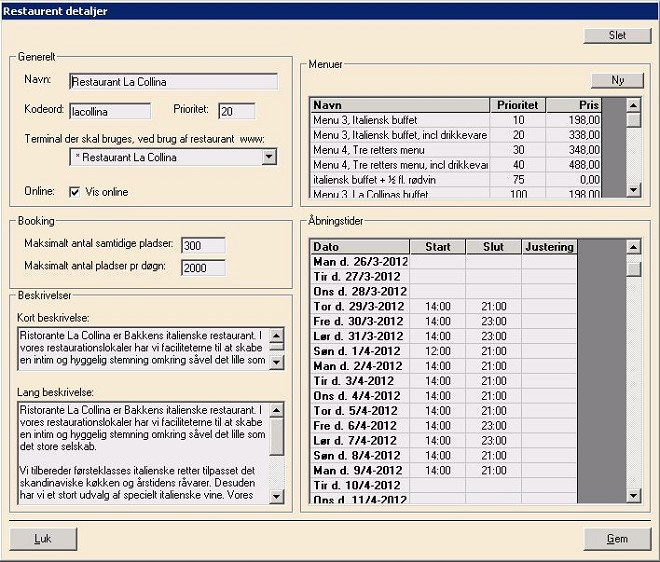Click into the Lang beskrivelse text box

click(x=143, y=453)
